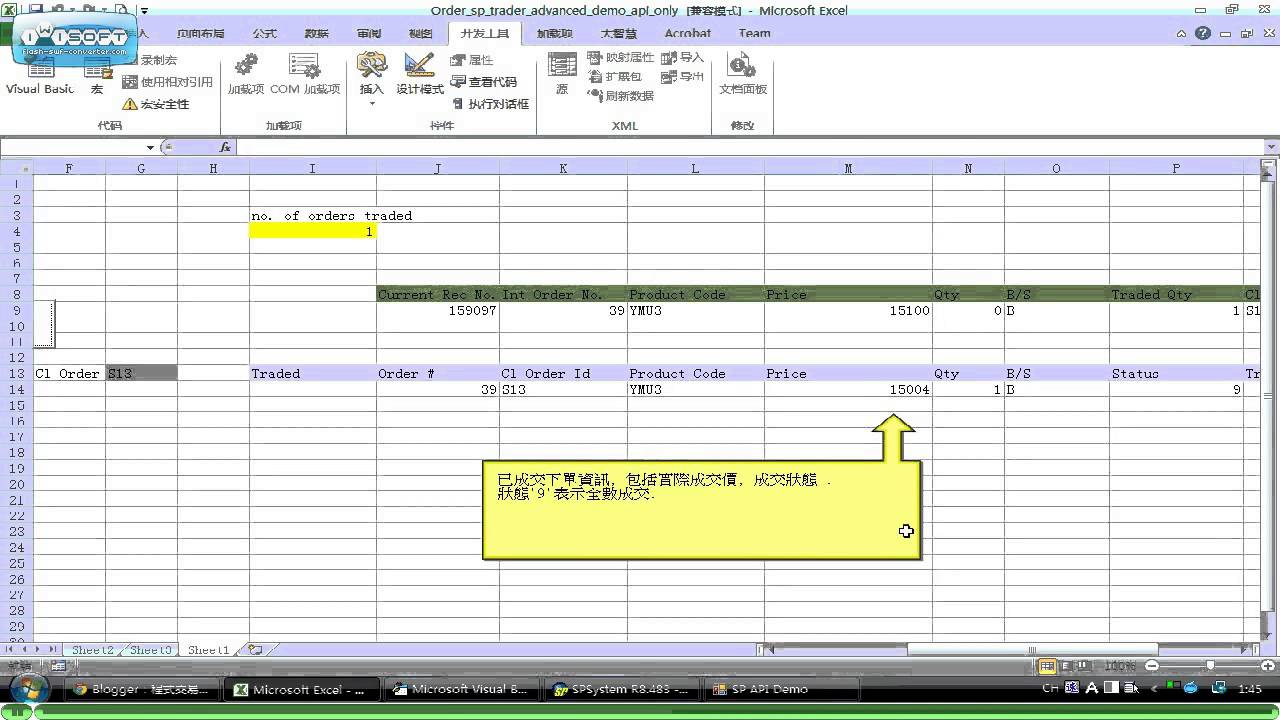The image size is (1280, 720).
Task: Select the Sheet2 worksheet tab
Action: tap(92, 650)
